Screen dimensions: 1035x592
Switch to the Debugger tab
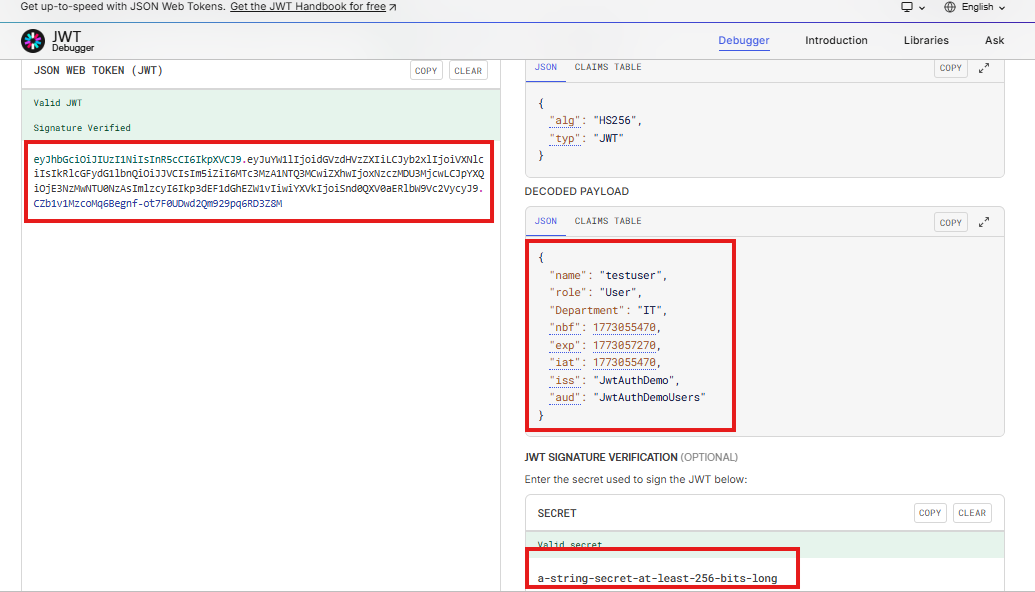click(744, 40)
